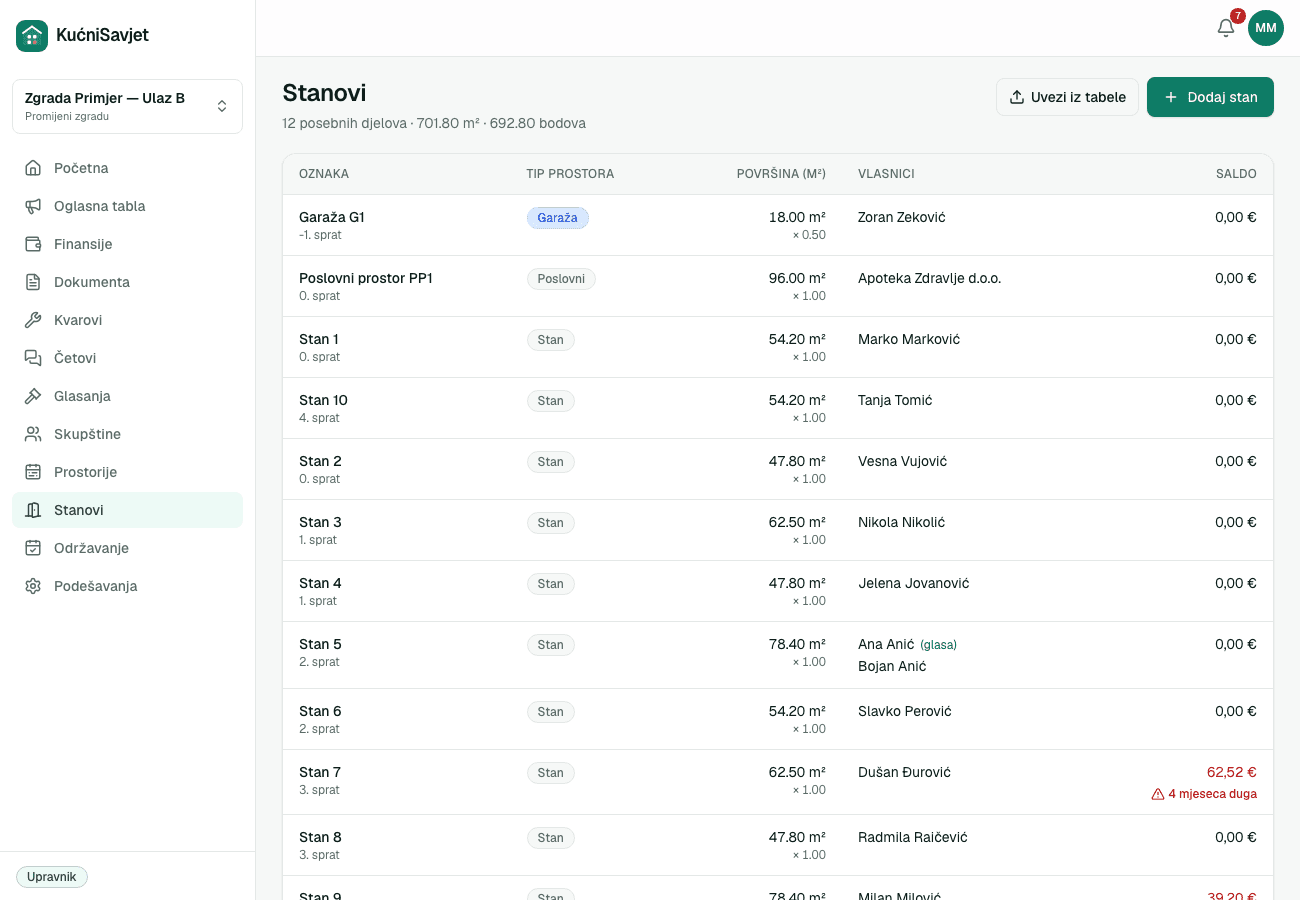Click the KućniSavjet logo icon
The width and height of the screenshot is (1300, 900).
[x=32, y=36]
